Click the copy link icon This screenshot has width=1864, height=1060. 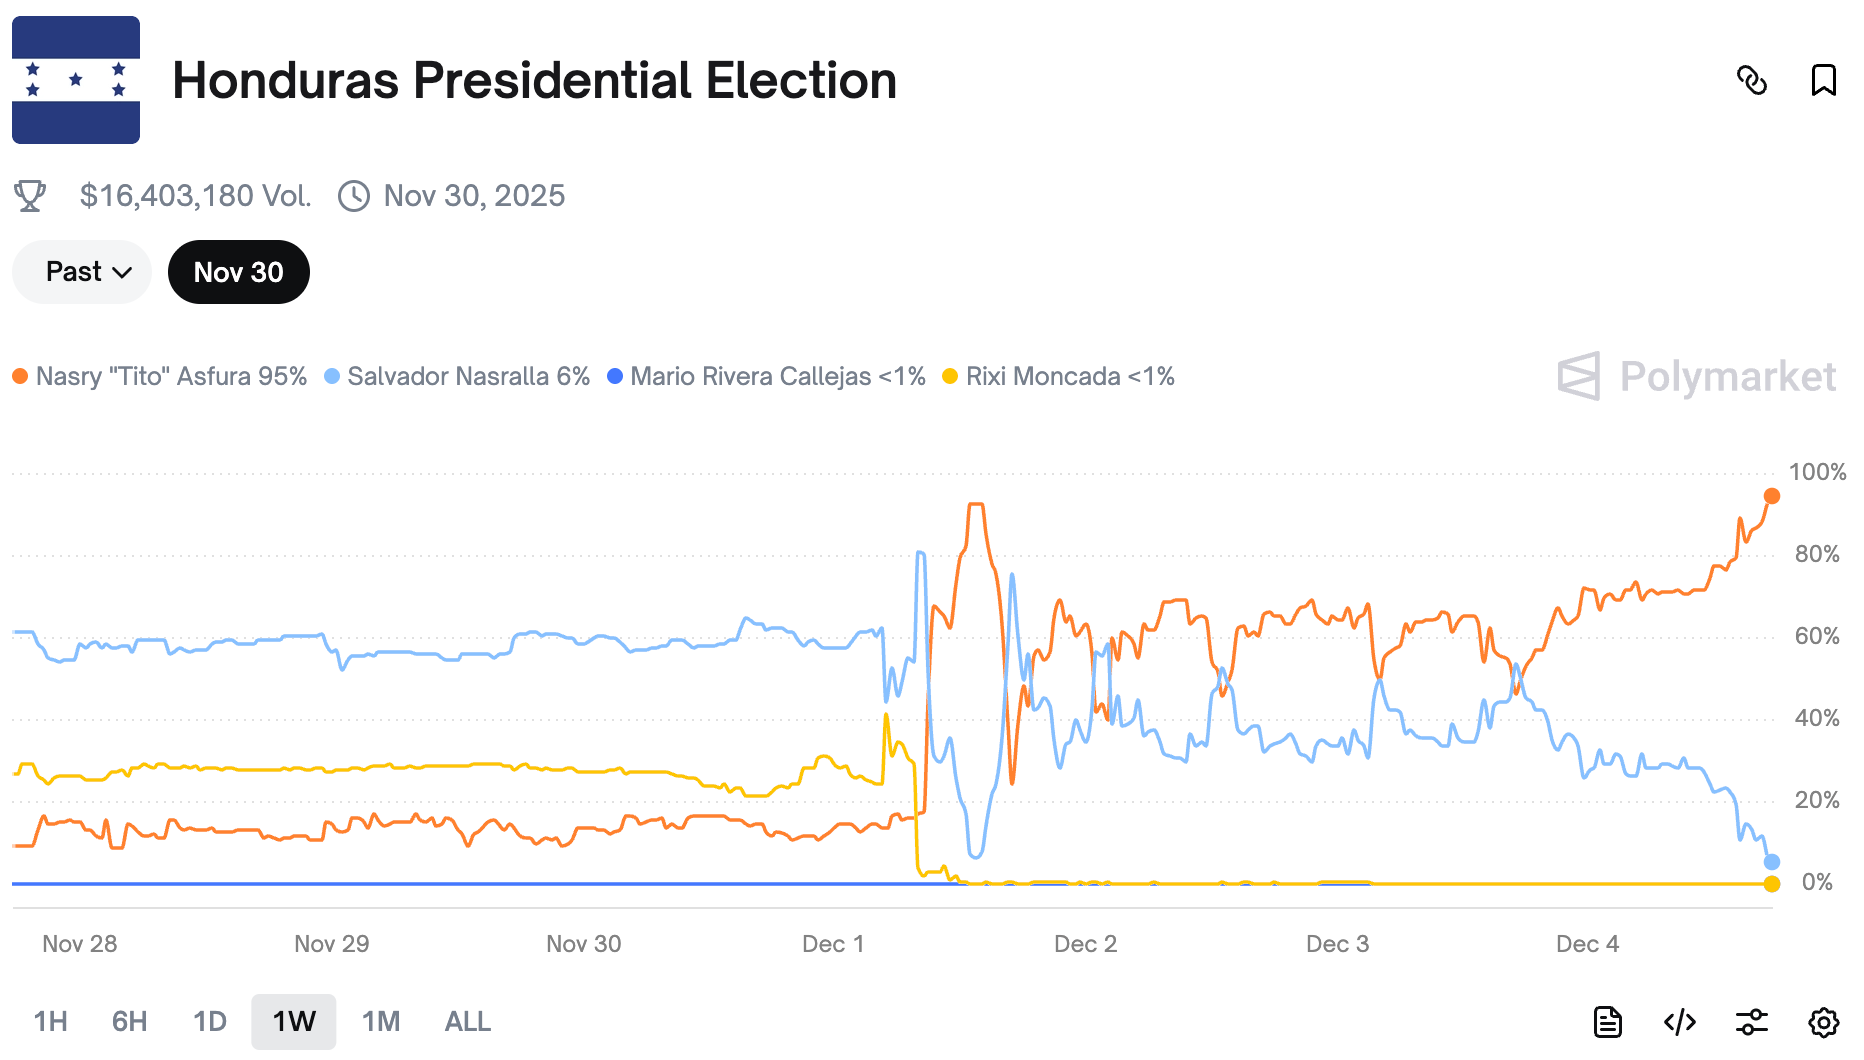[1752, 80]
